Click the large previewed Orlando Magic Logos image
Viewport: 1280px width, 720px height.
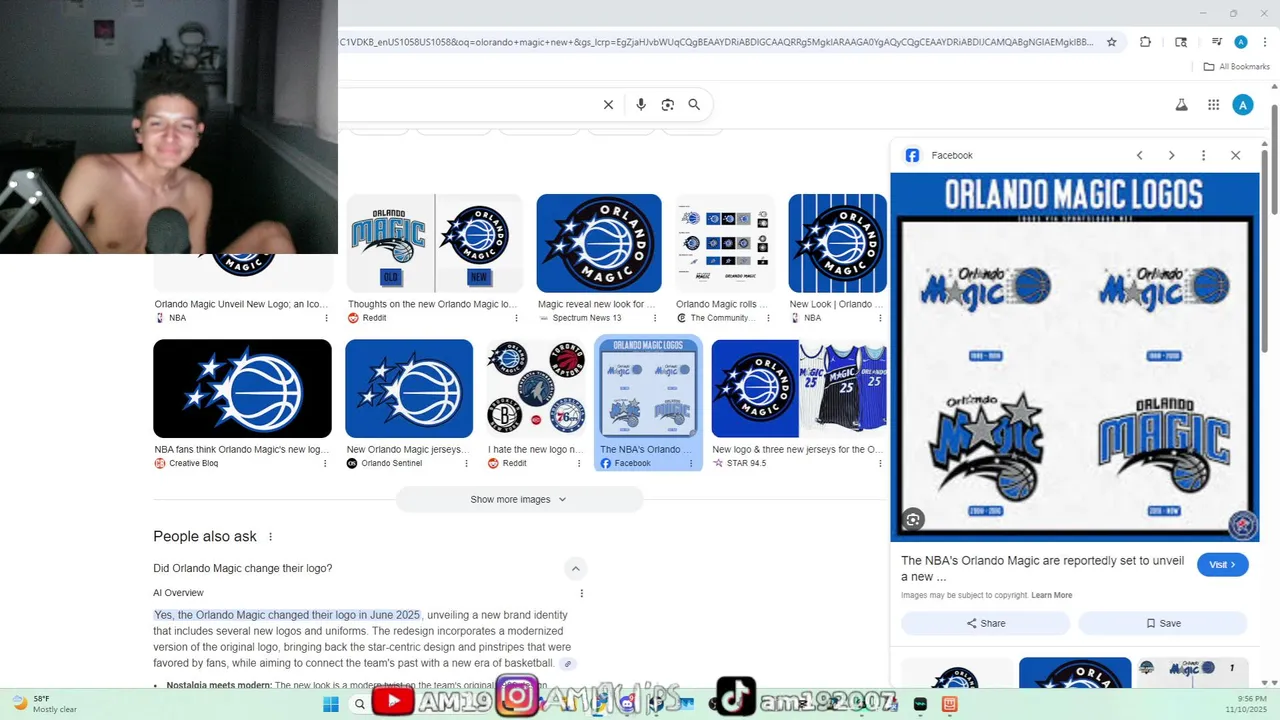coord(1074,357)
